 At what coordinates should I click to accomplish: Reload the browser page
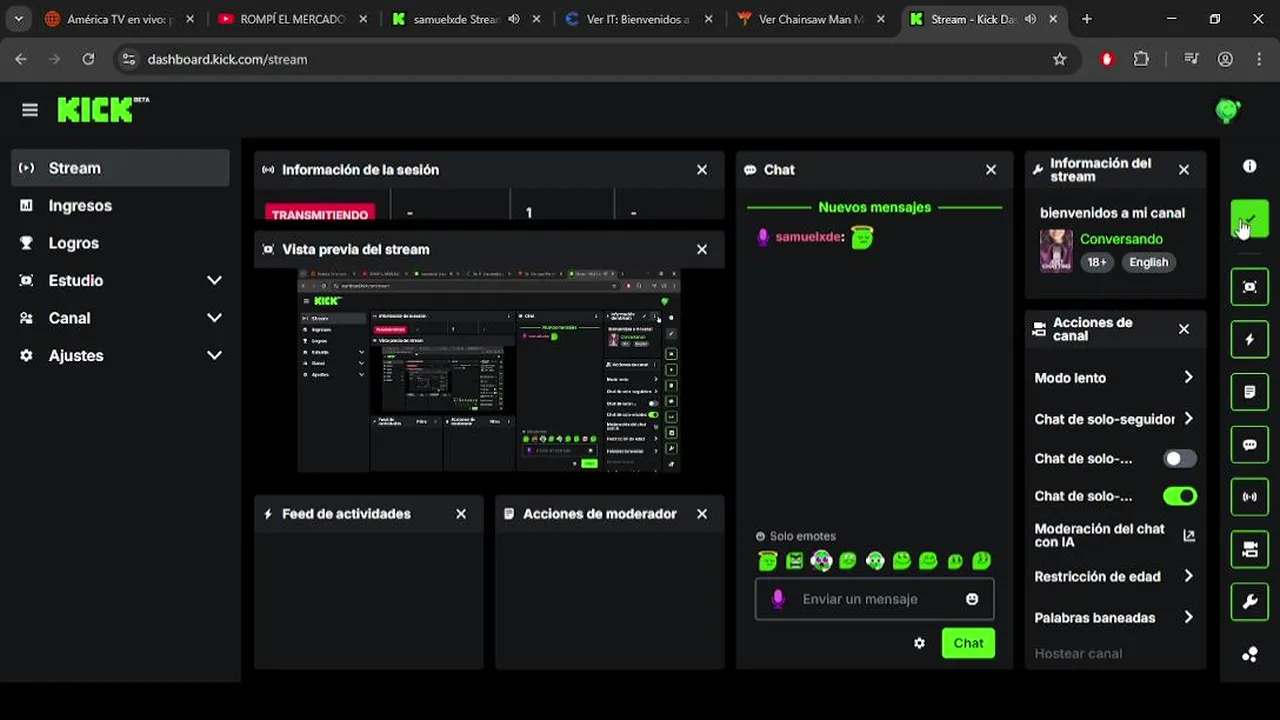click(x=88, y=59)
